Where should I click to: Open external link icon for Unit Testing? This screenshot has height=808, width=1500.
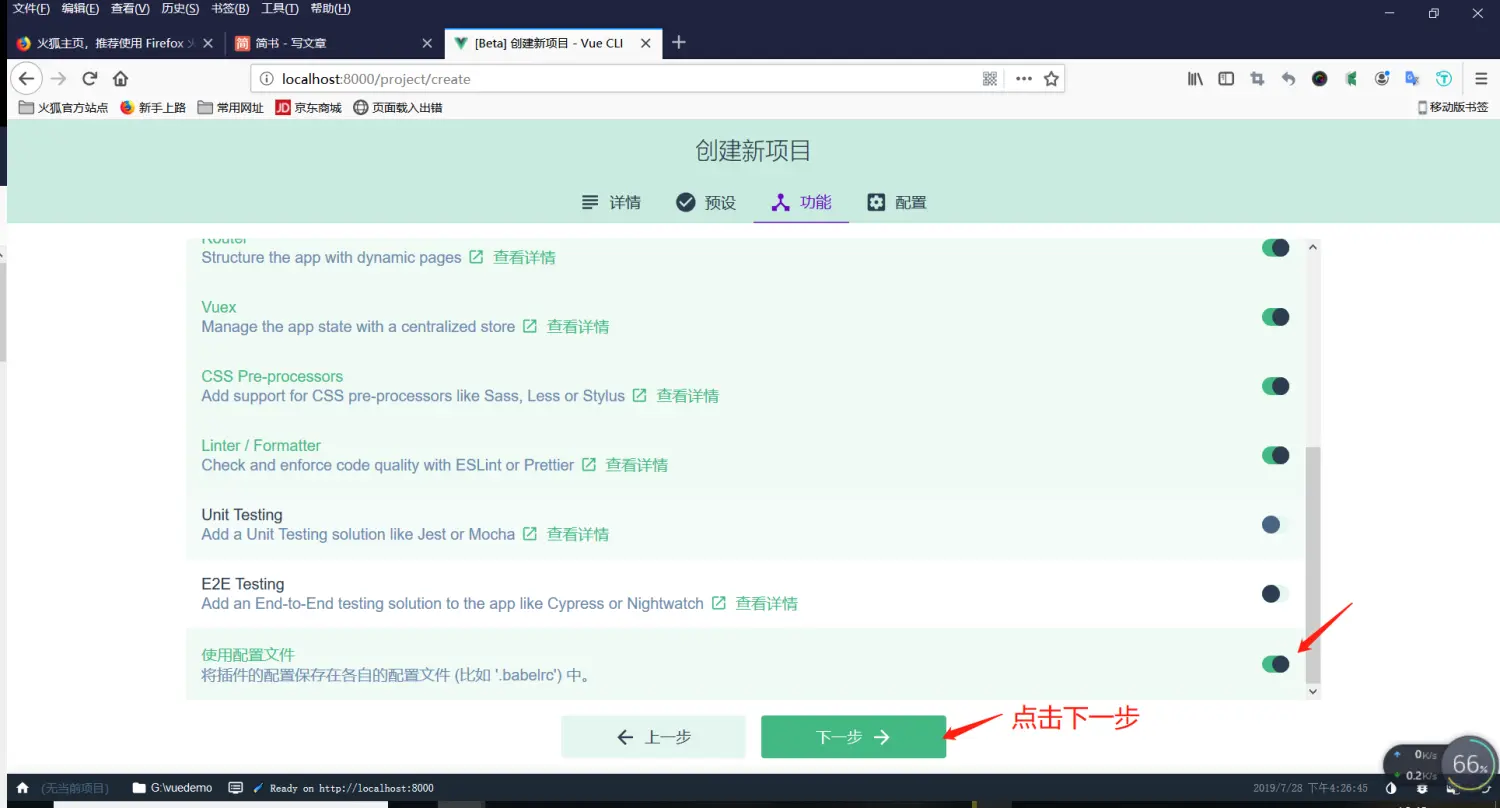530,533
